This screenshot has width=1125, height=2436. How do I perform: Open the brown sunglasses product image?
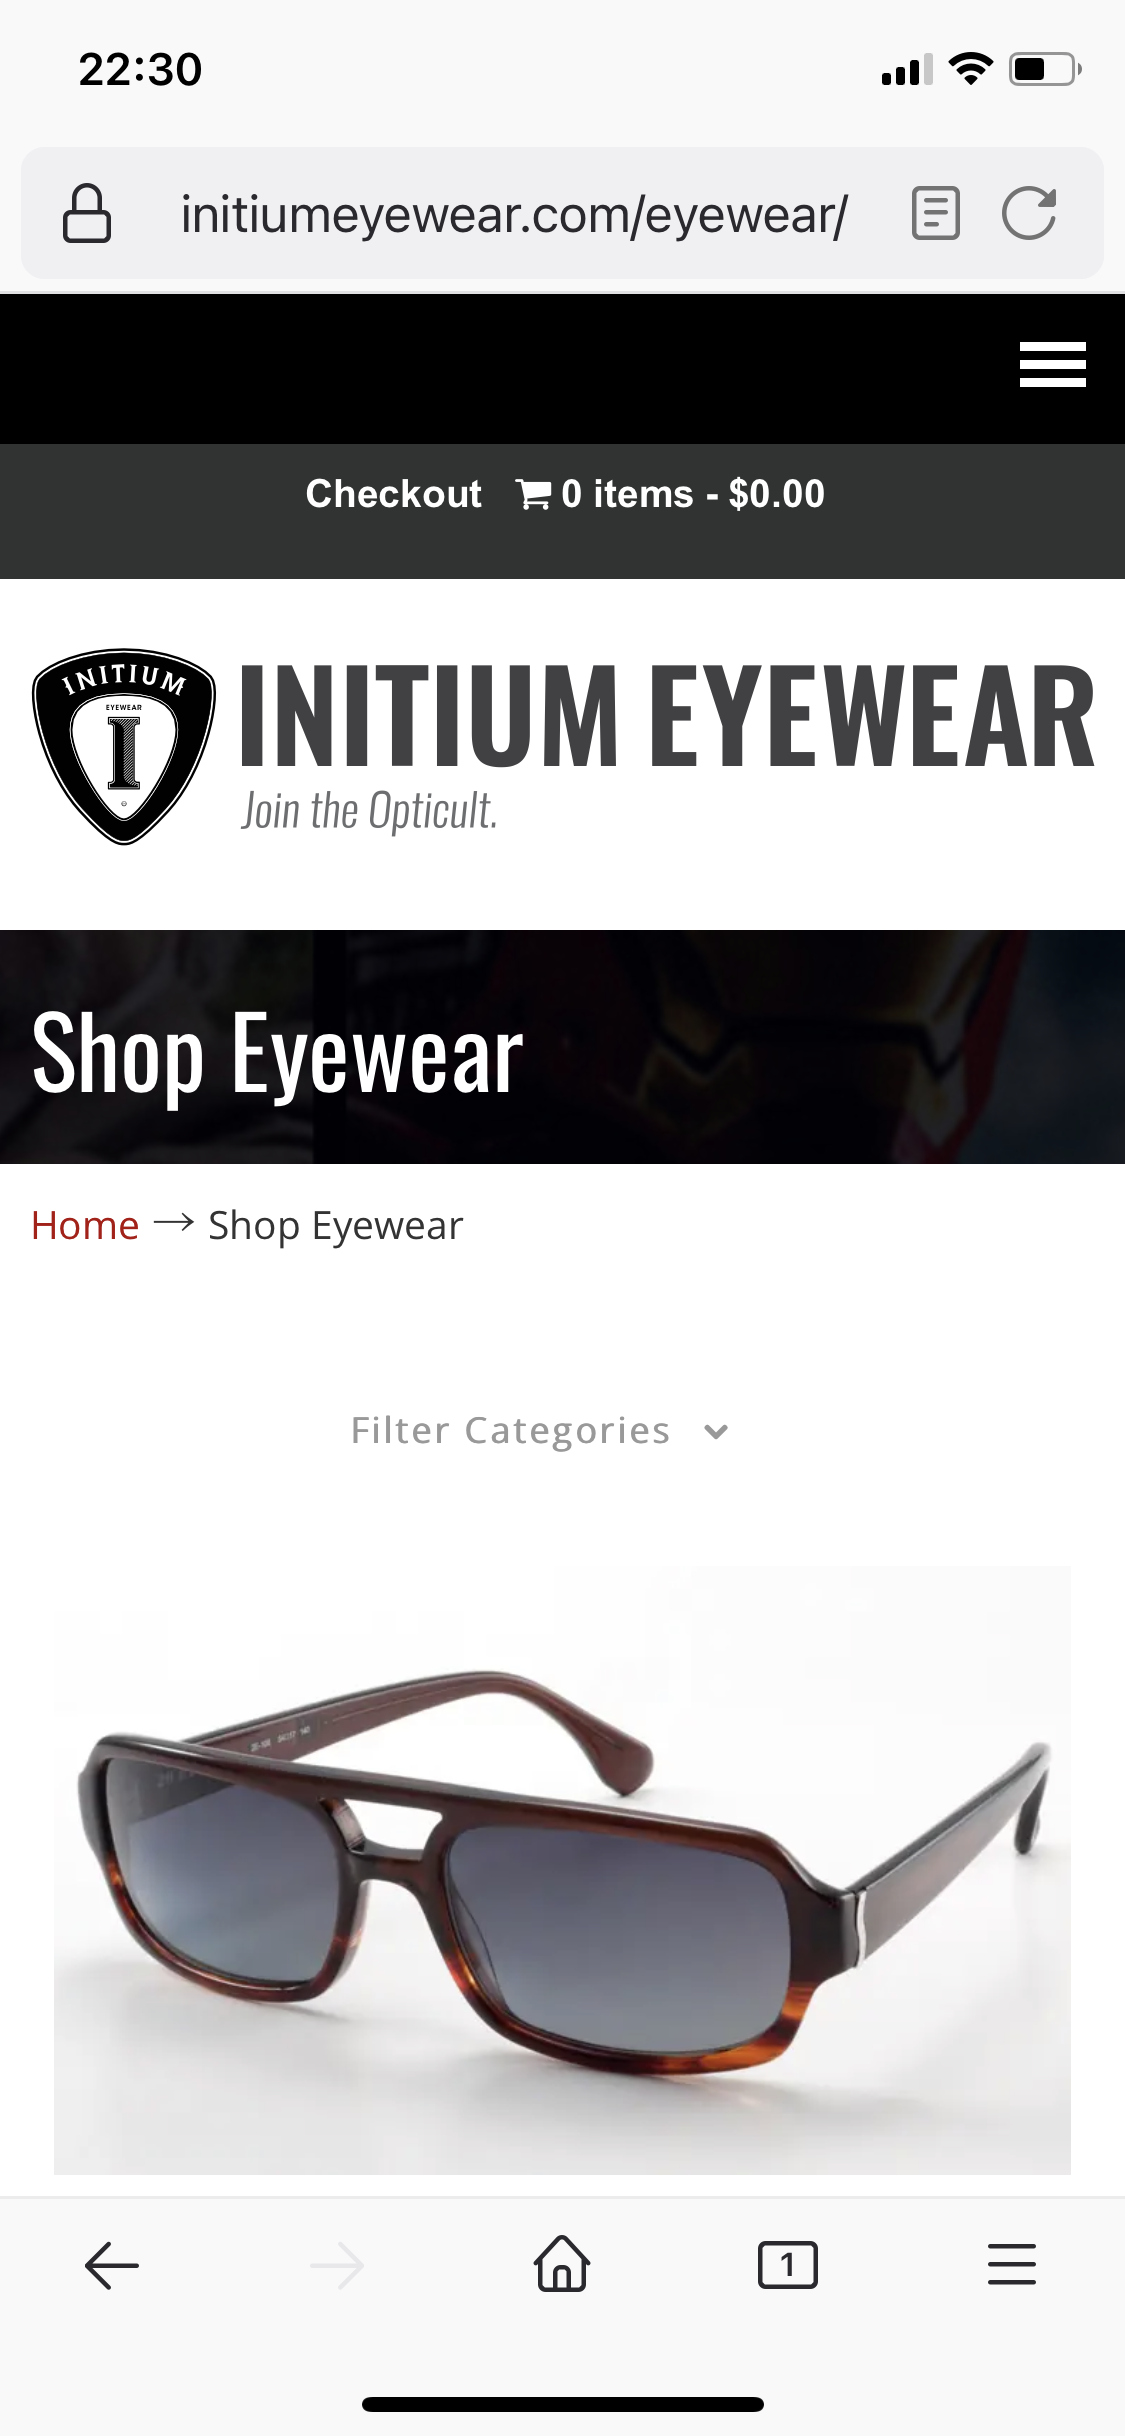[562, 1870]
